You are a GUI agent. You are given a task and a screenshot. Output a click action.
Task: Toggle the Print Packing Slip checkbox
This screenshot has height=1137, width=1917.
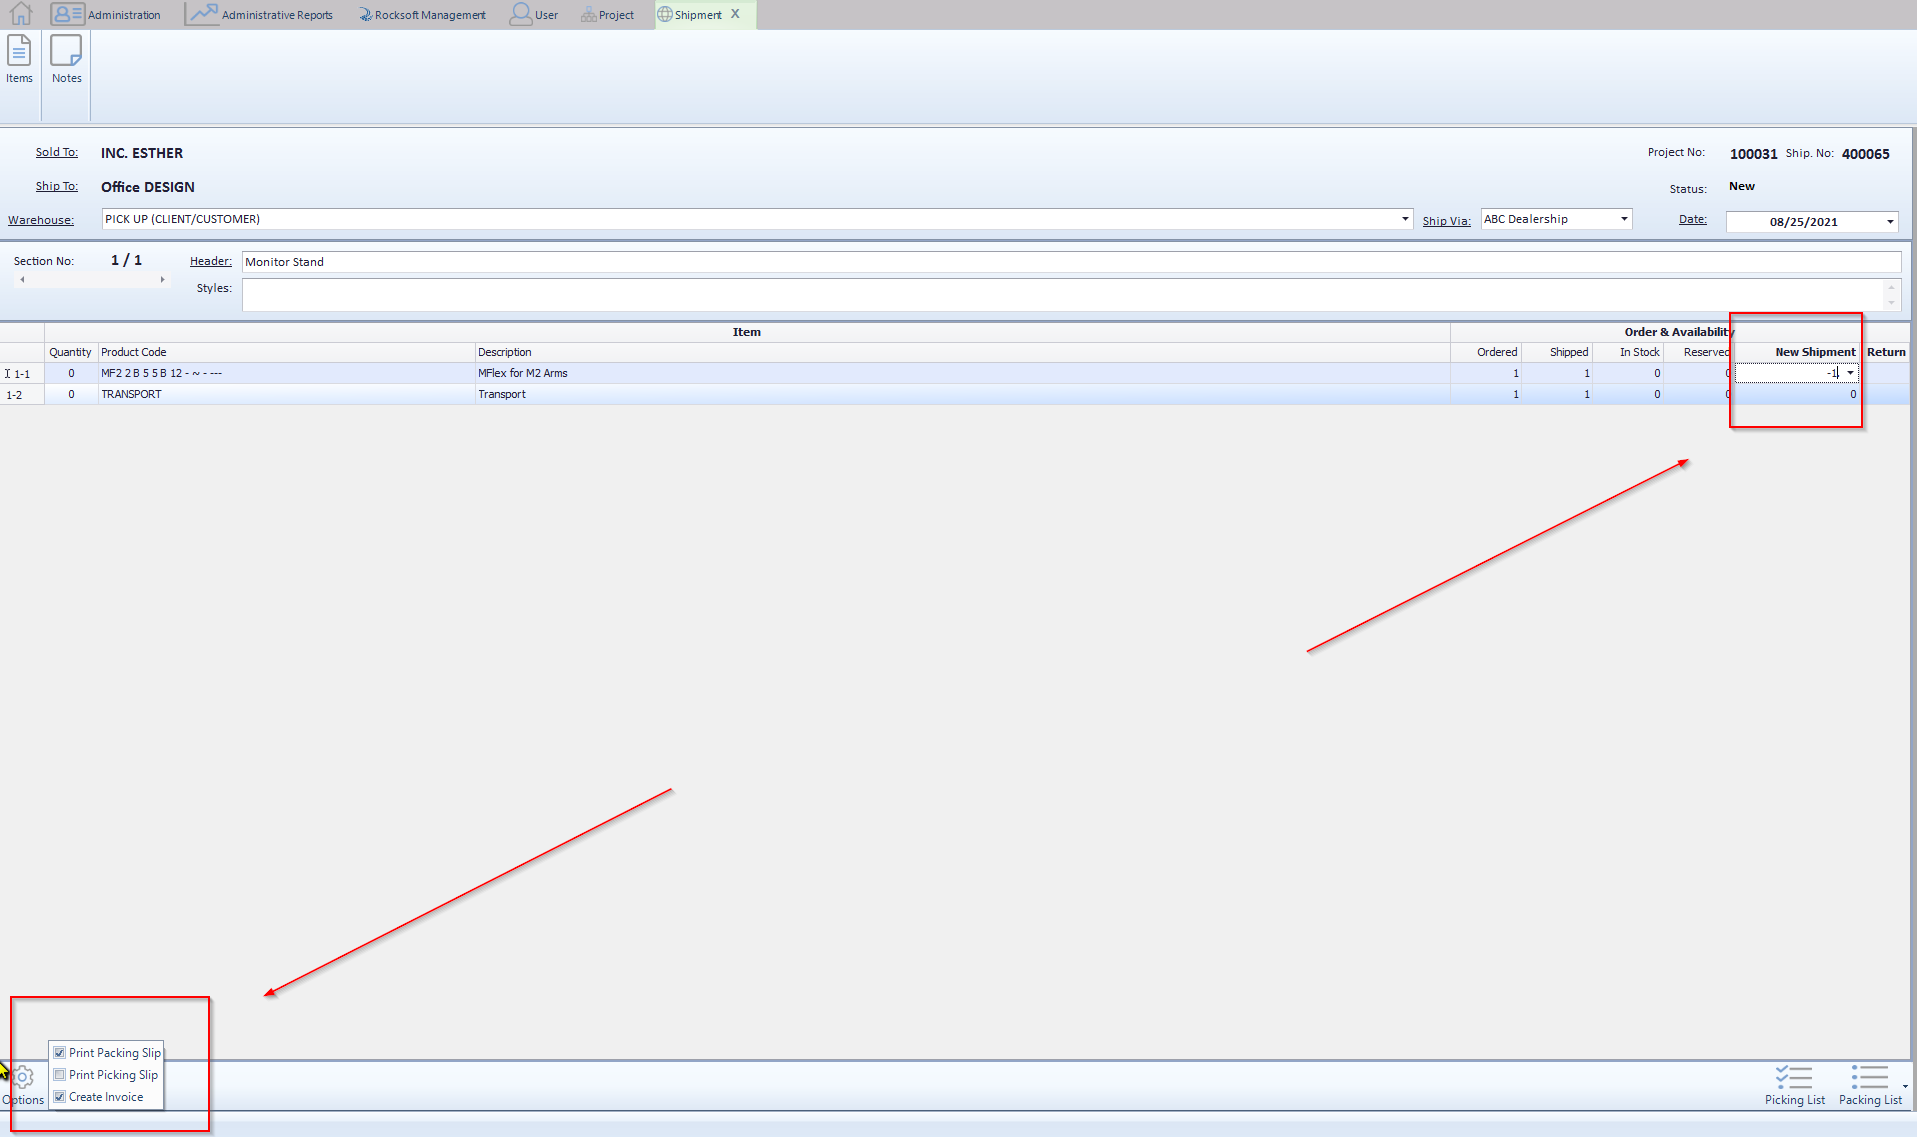tap(60, 1053)
